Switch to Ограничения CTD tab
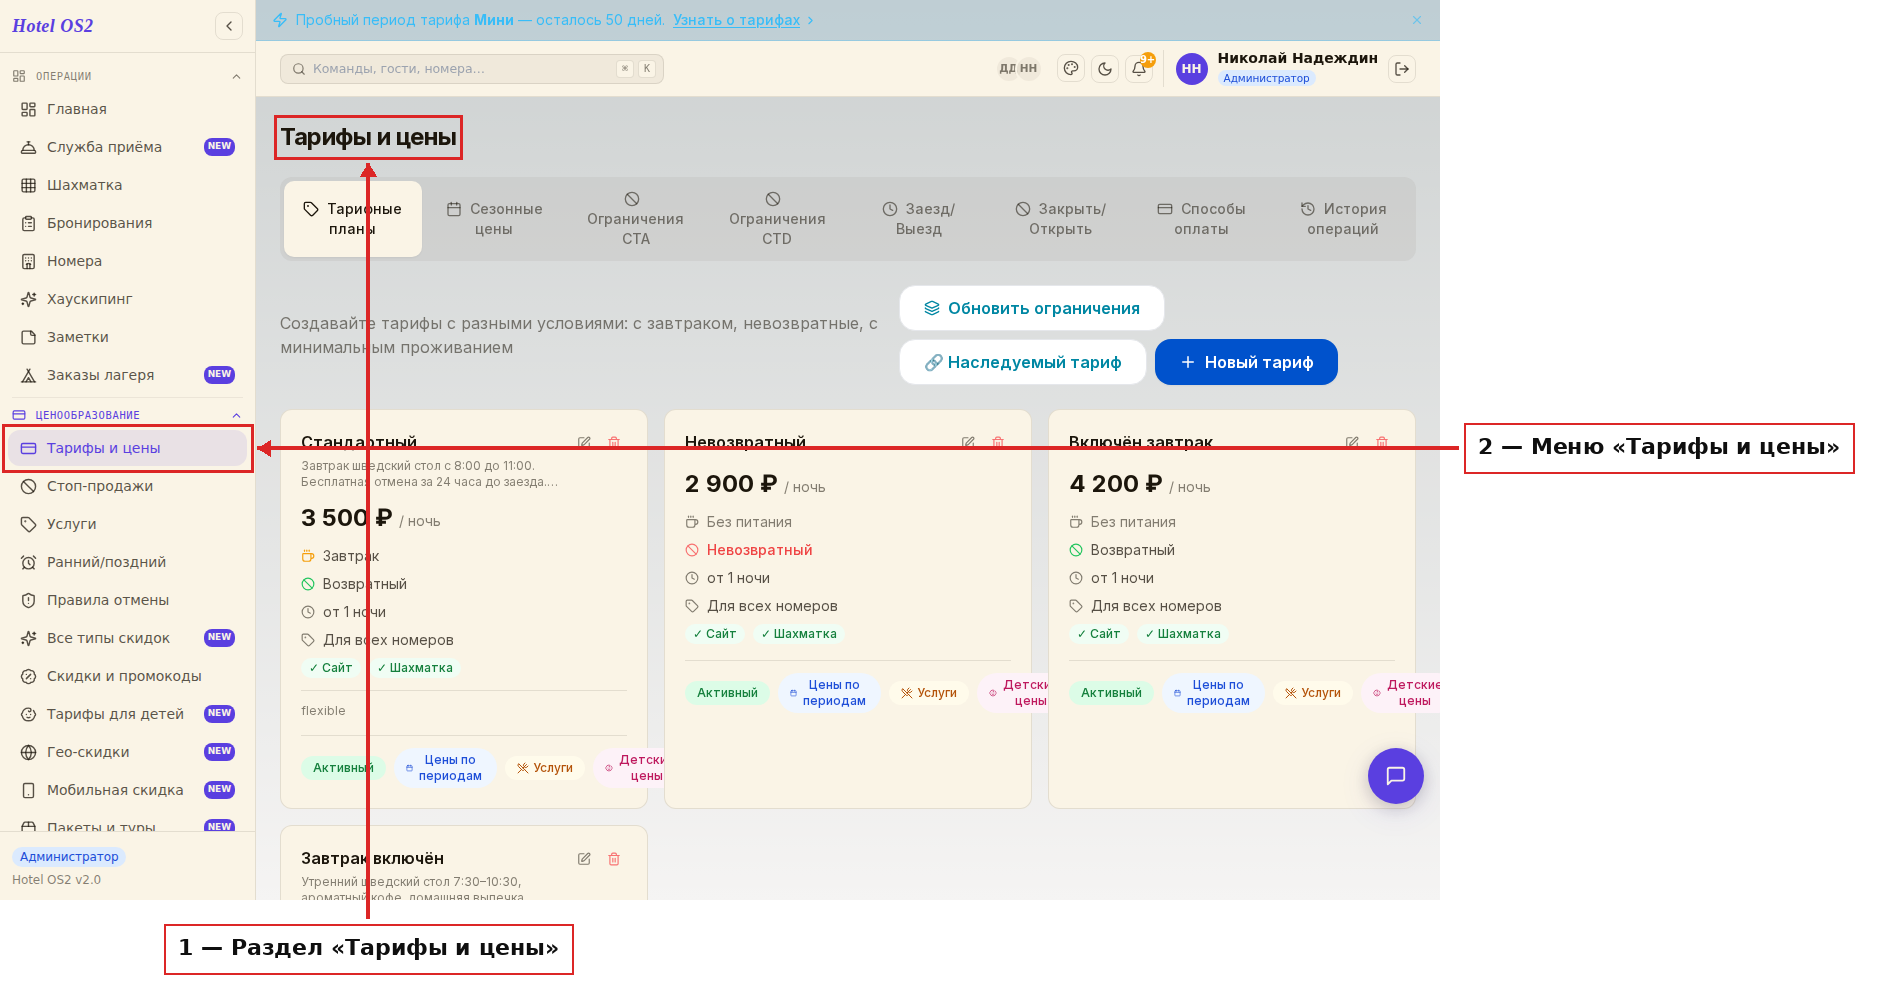This screenshot has height=998, width=1878. click(x=777, y=219)
